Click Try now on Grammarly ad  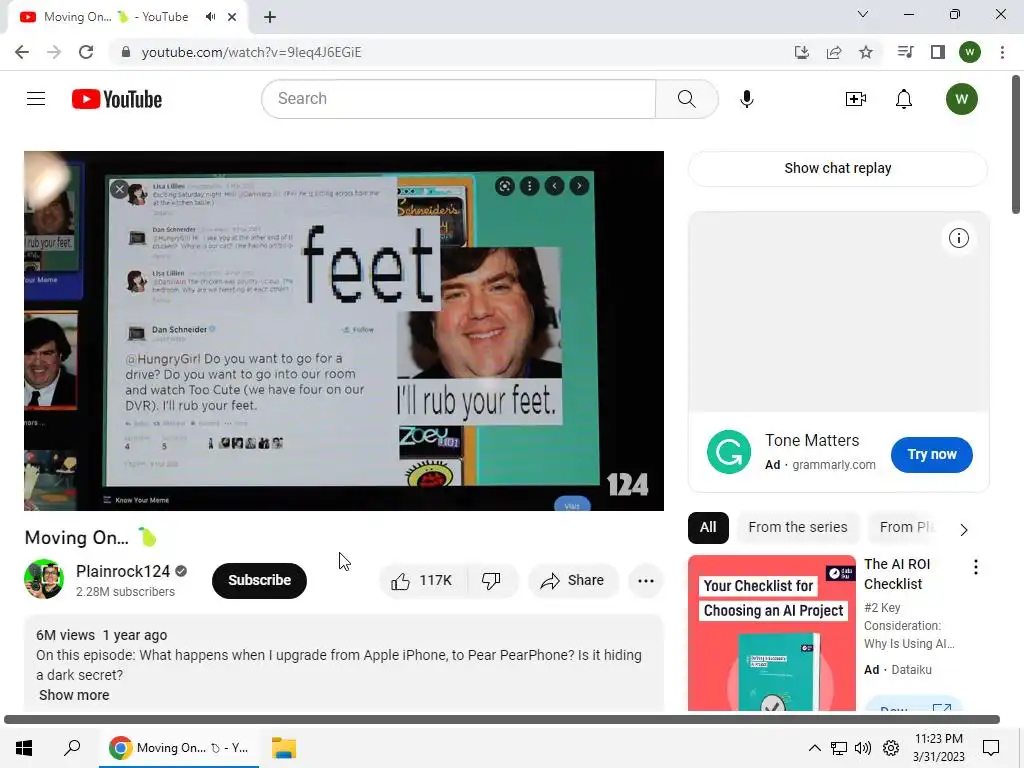point(931,455)
